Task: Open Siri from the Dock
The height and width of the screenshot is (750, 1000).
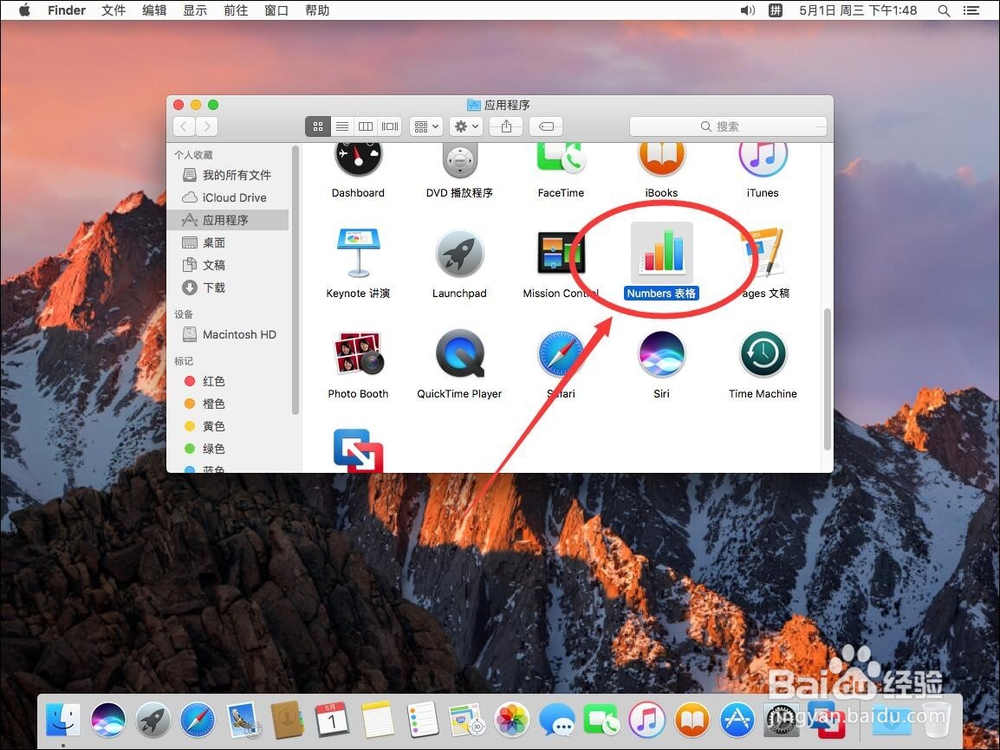Action: 108,720
